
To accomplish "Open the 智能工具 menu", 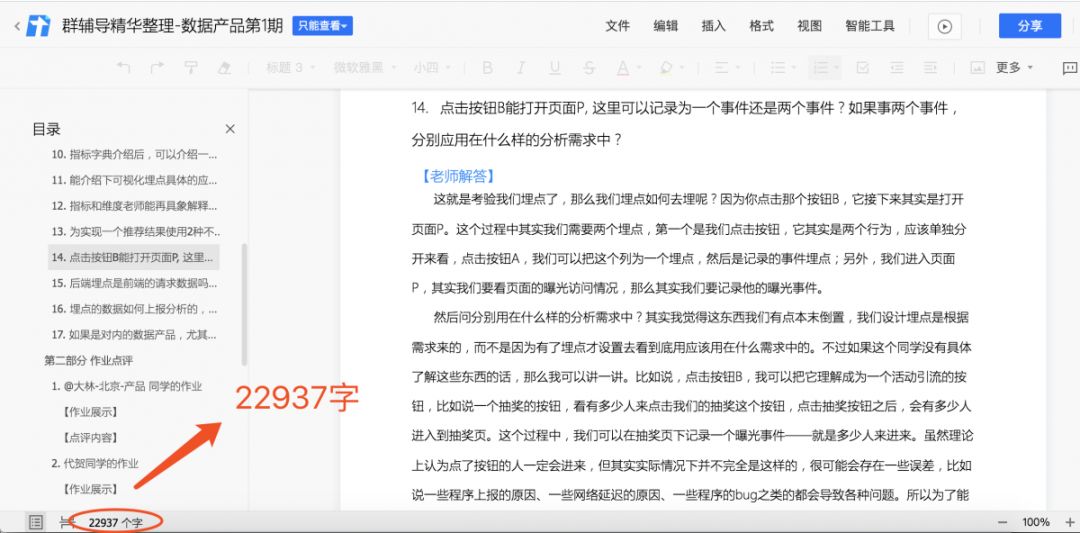I will click(870, 26).
